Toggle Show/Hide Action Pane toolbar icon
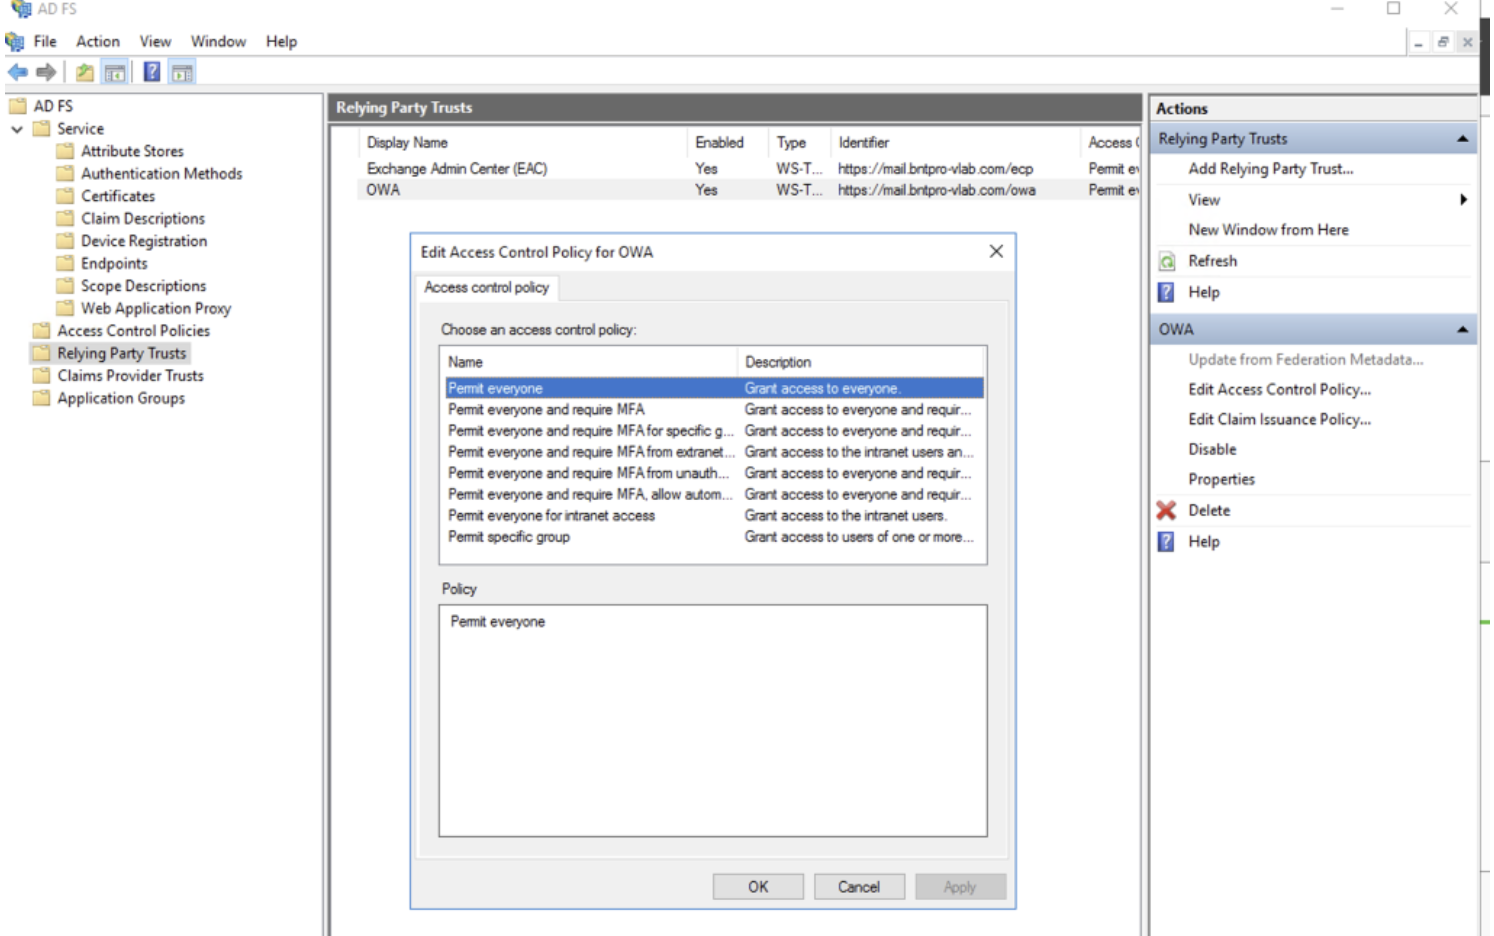The height and width of the screenshot is (936, 1494). (x=182, y=72)
